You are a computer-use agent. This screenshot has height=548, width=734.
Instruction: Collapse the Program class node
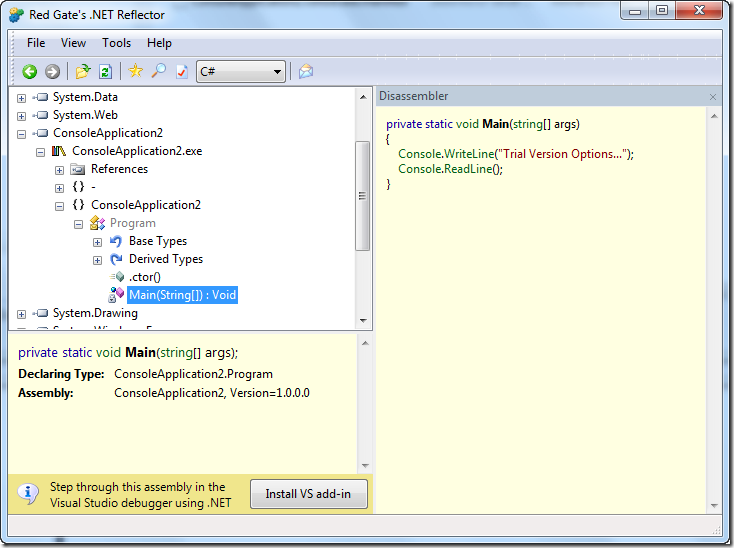pyautogui.click(x=78, y=224)
